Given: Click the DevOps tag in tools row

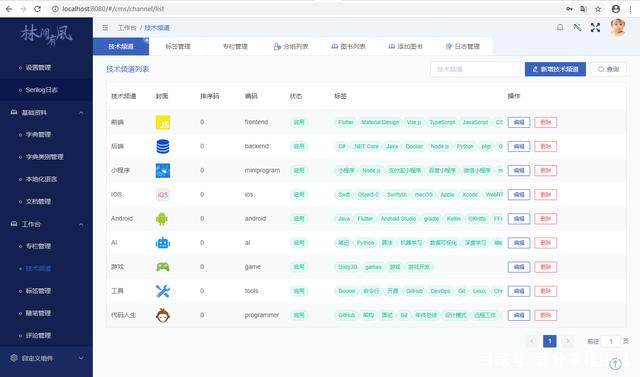Looking at the screenshot, I should pos(440,291).
